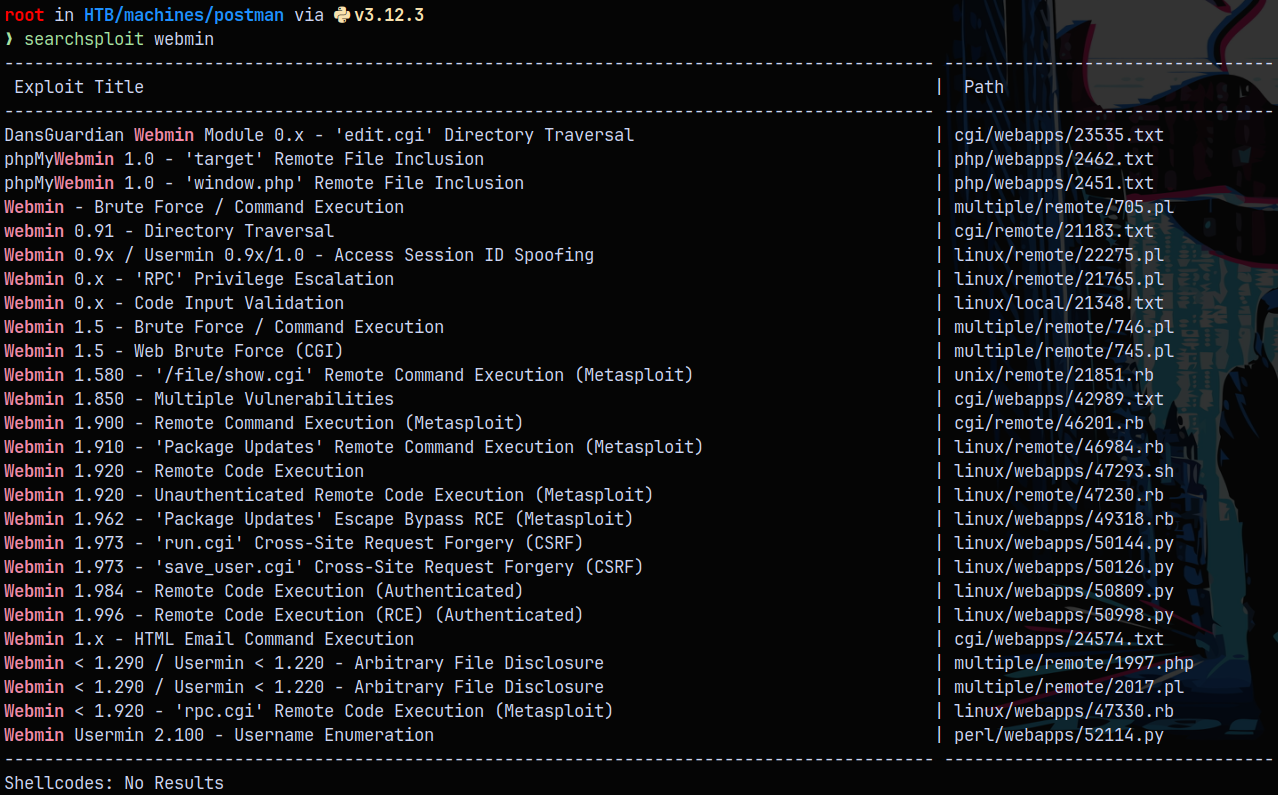
Task: Select 'Webmin 0.x - Code Input Validation' title
Action: 174,303
